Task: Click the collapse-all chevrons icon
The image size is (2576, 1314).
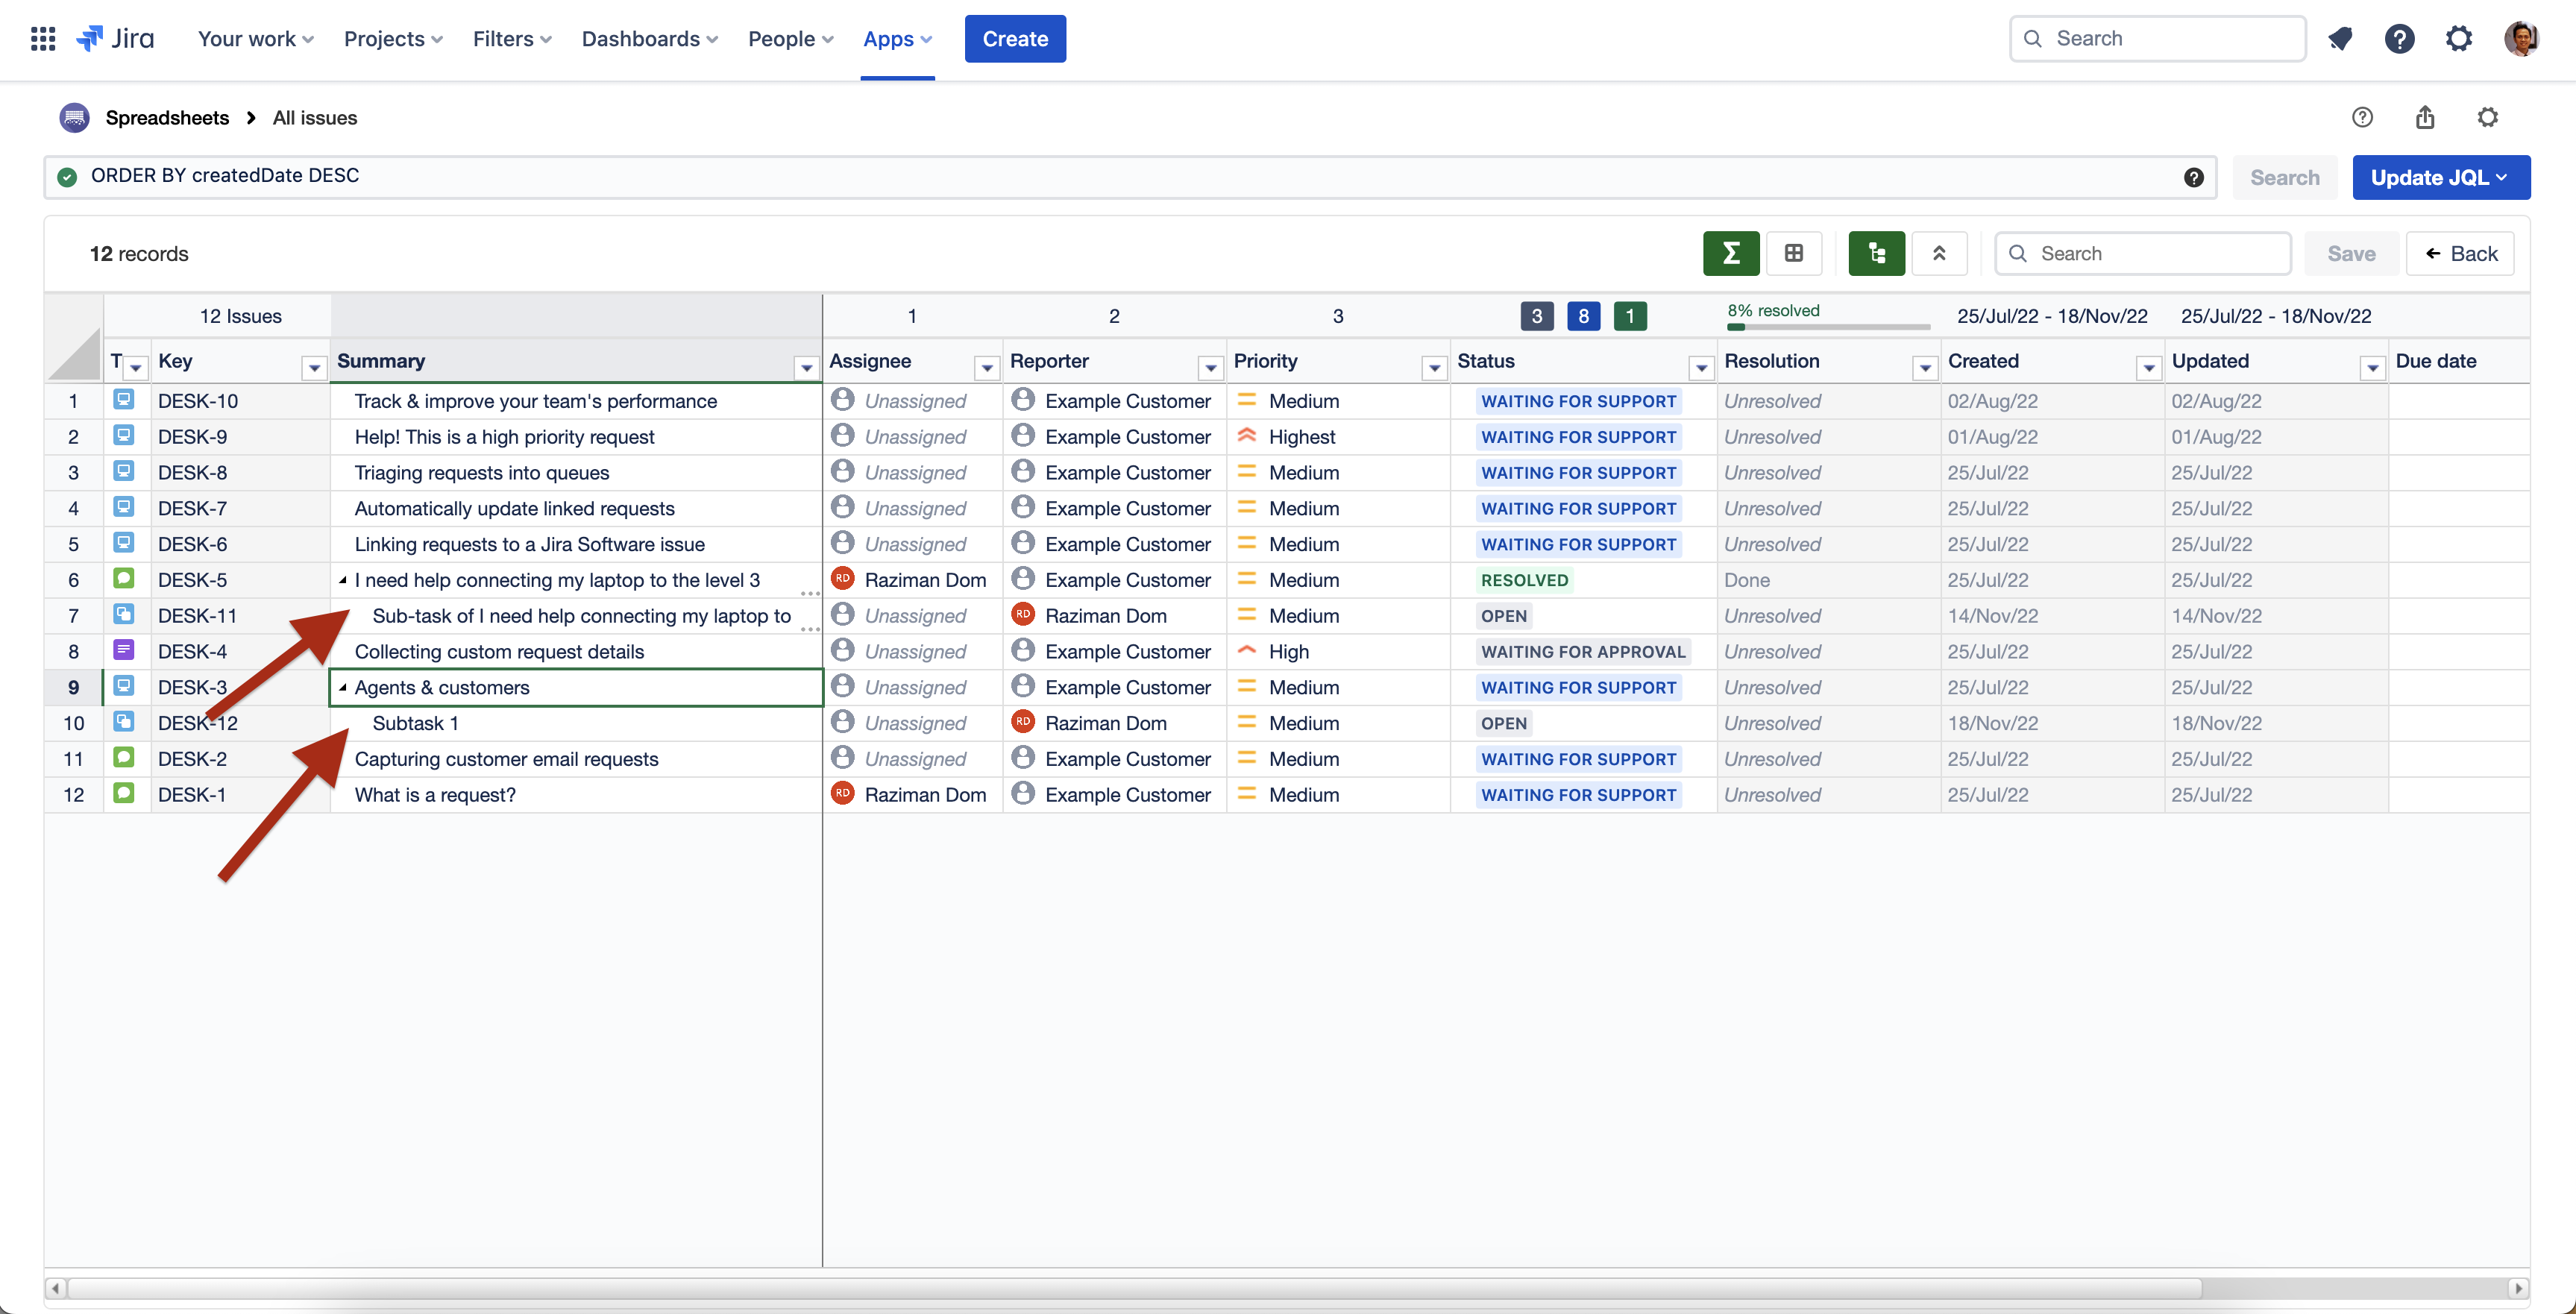Action: [x=1939, y=253]
